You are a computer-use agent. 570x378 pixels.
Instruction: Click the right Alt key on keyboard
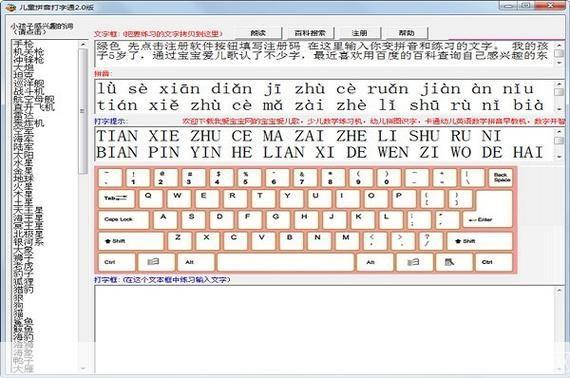point(375,262)
